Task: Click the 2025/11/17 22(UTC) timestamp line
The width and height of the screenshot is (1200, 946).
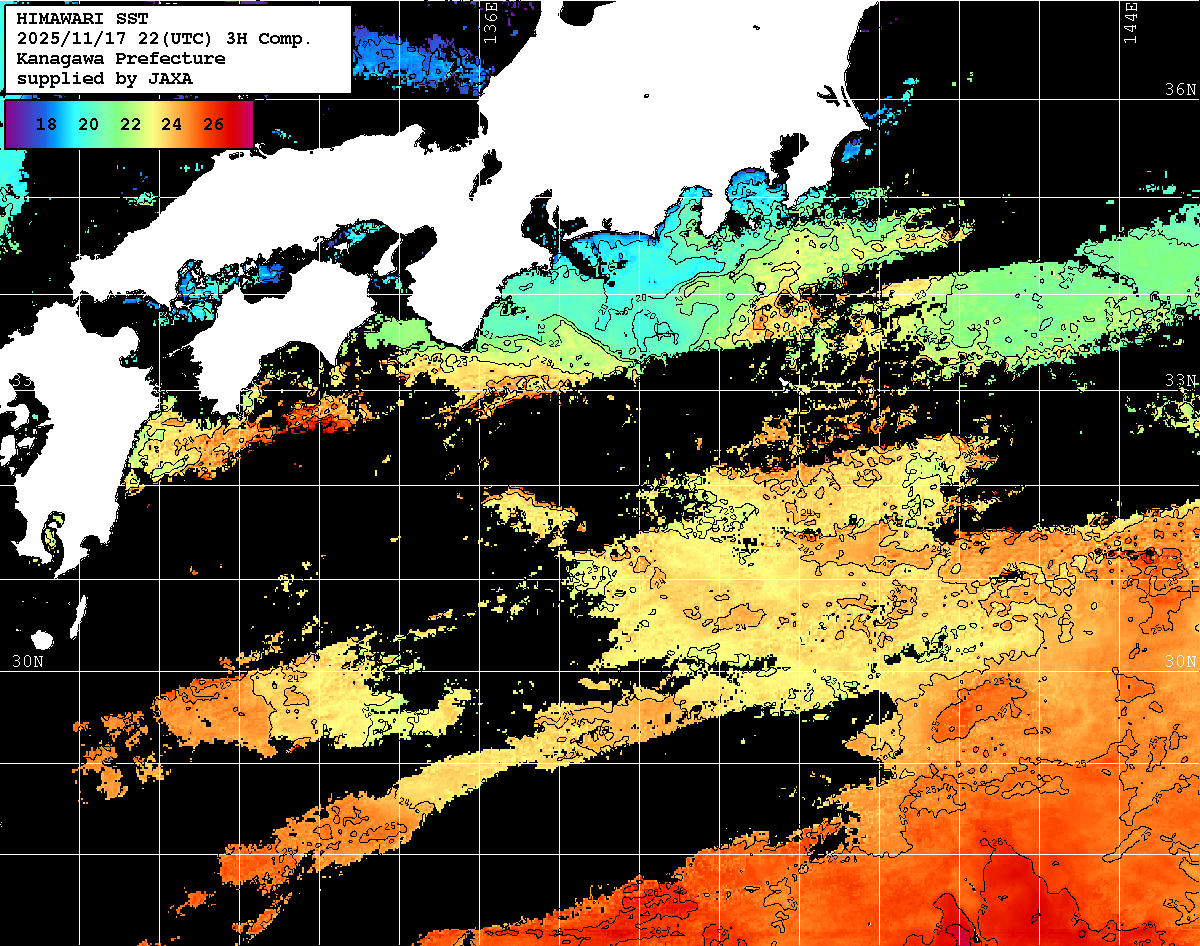Action: (164, 38)
